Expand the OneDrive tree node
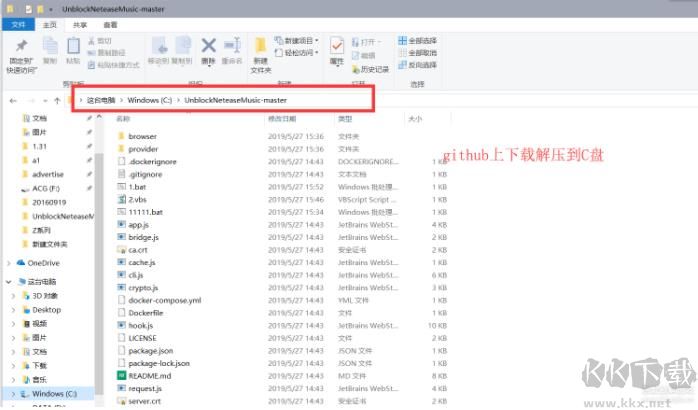Image resolution: width=698 pixels, height=410 pixels. (x=11, y=262)
